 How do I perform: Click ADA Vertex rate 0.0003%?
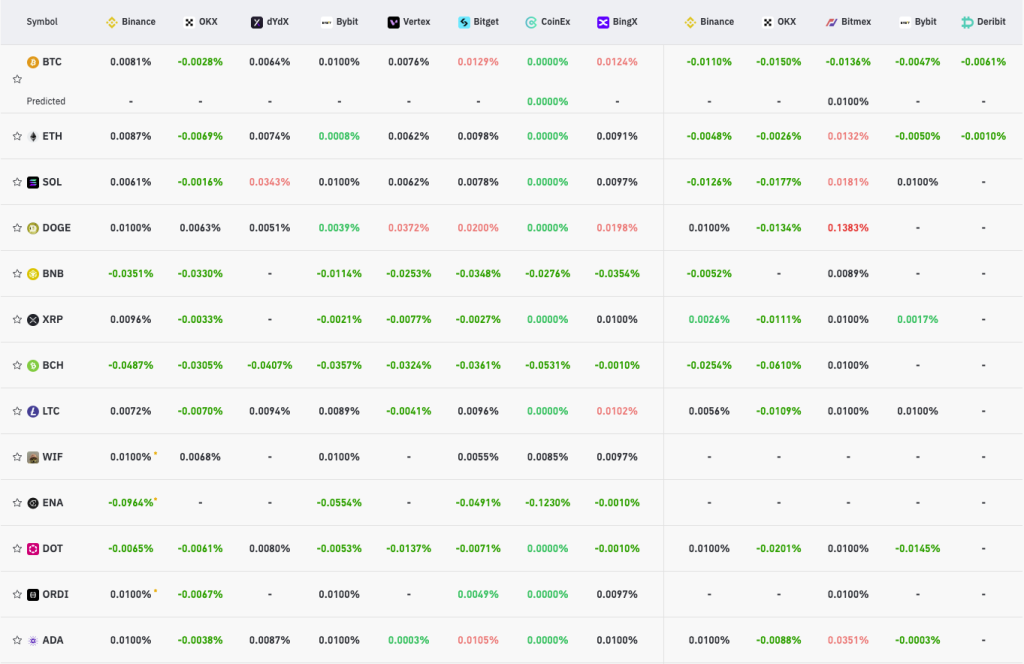(408, 640)
